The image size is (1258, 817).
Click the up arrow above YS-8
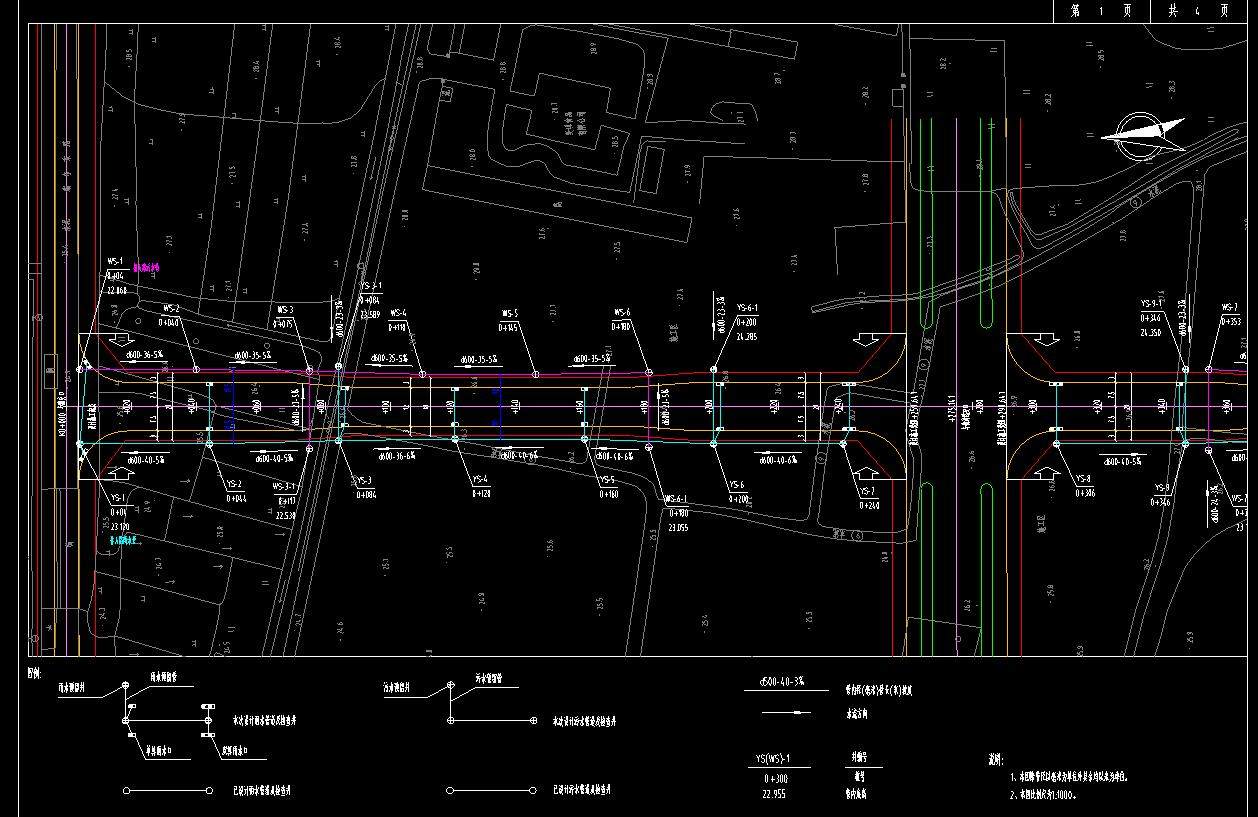click(1046, 471)
